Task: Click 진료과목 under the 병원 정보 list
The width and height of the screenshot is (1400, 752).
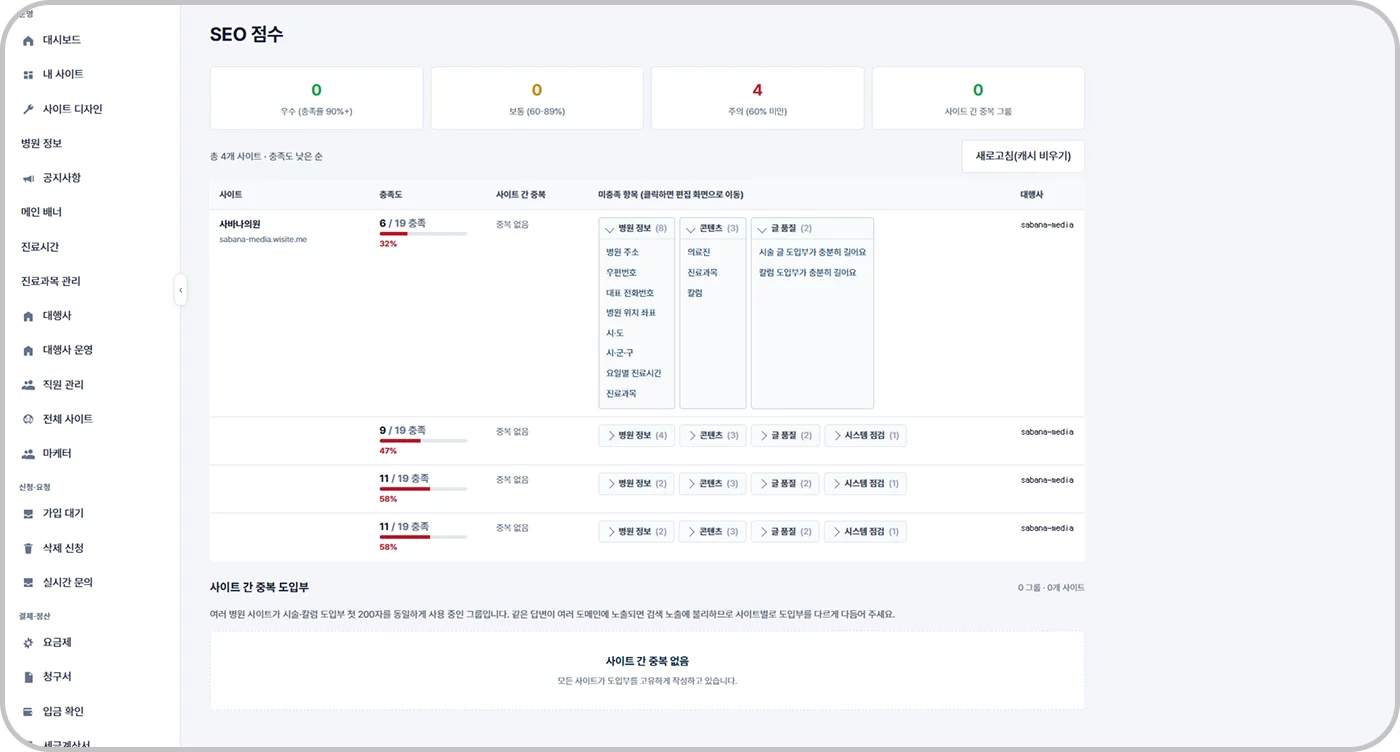Action: pos(621,394)
